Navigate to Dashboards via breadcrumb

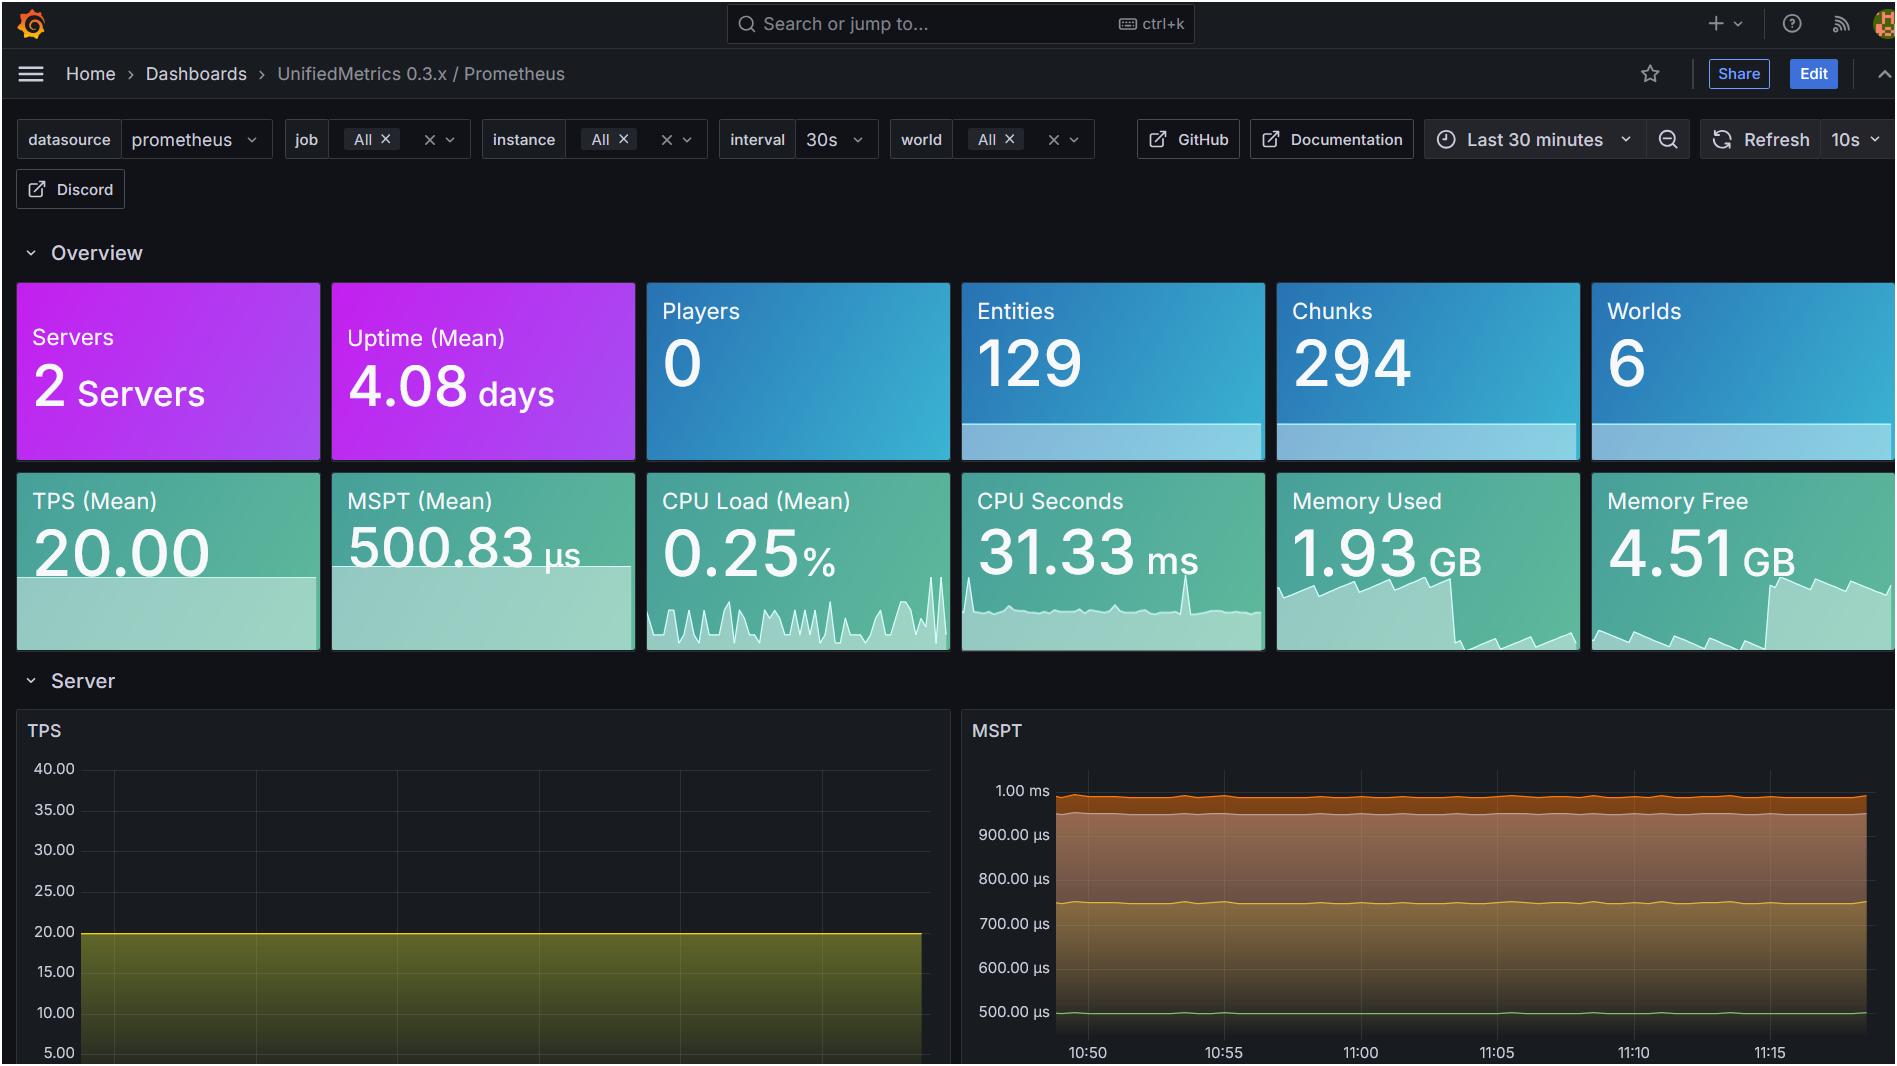coord(196,73)
